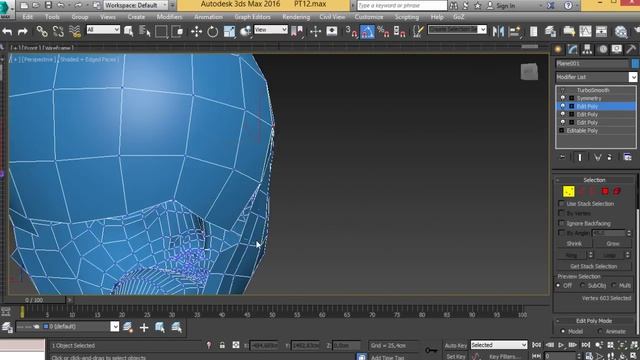Click the Pin Stack icon below modifier stack
This screenshot has width=640, height=360.
tap(562, 157)
